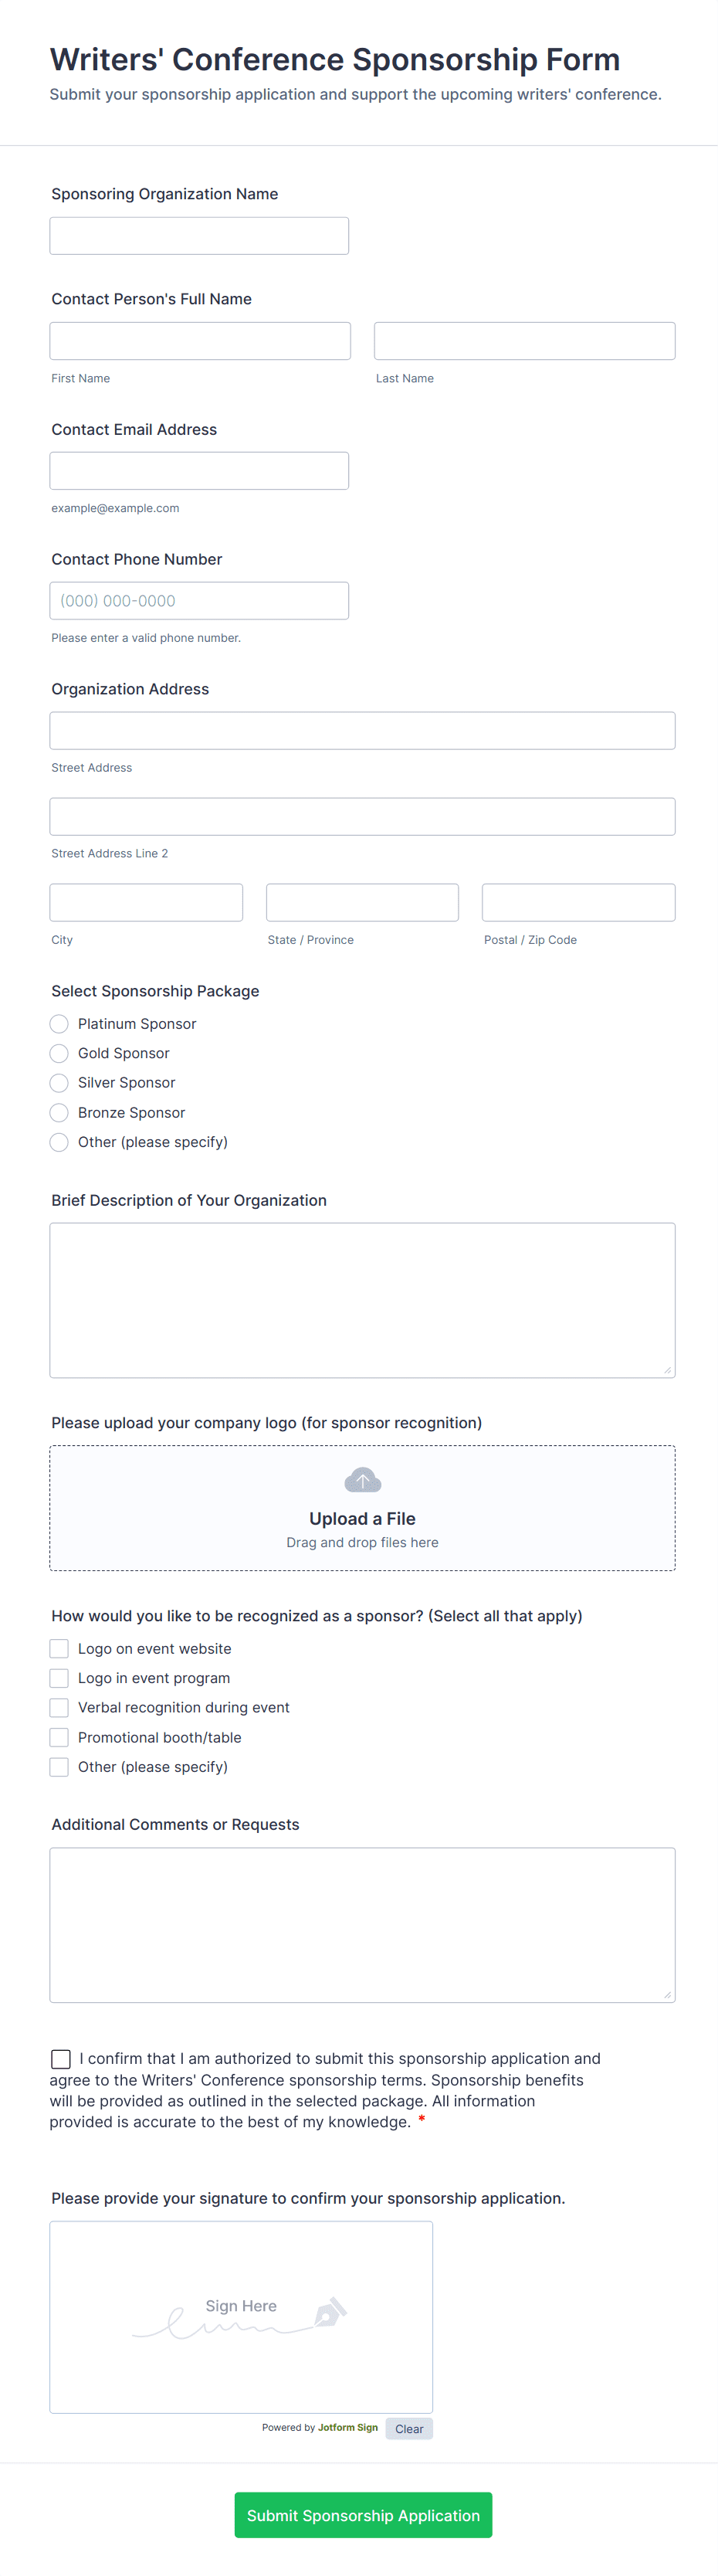Check Other (please specify) recognition option
This screenshot has height=2576, width=718.
[x=58, y=1766]
